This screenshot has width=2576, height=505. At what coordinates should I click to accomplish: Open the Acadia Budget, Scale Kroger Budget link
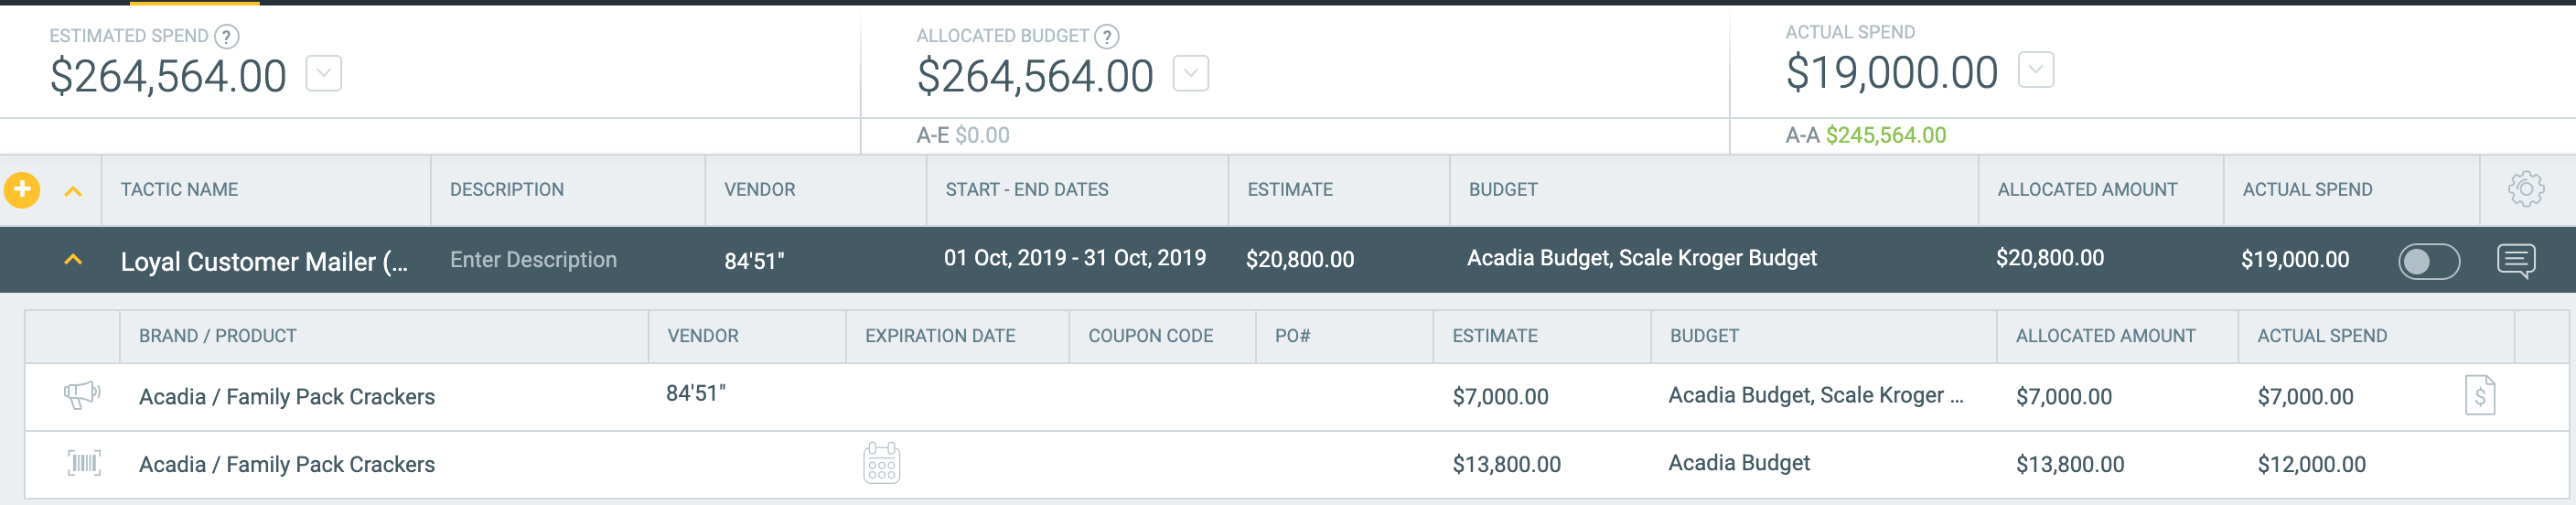click(1641, 258)
